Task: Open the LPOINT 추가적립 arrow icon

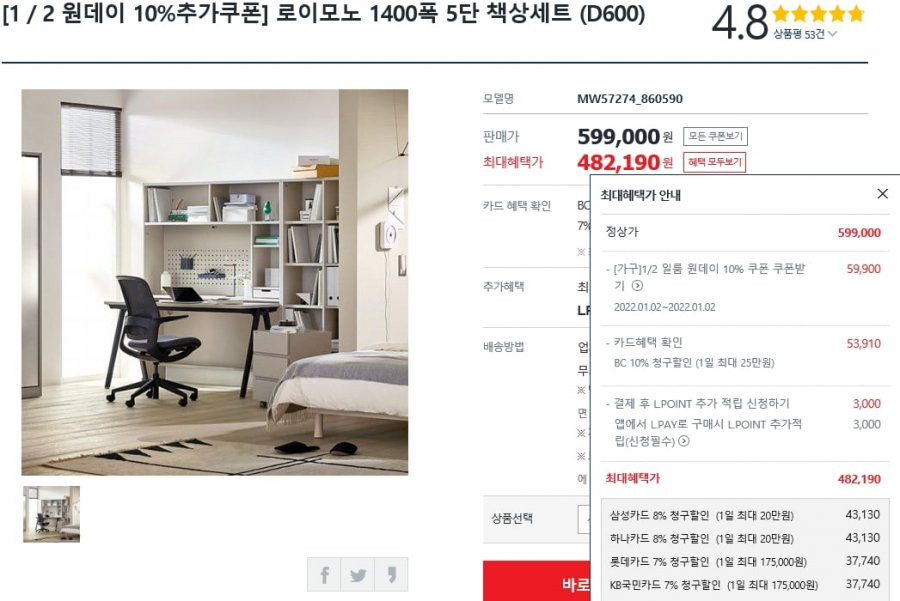Action: point(684,441)
